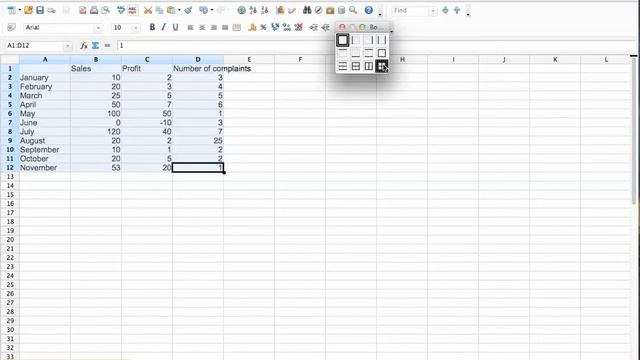
Task: Apply outer box border only
Action: (x=382, y=53)
